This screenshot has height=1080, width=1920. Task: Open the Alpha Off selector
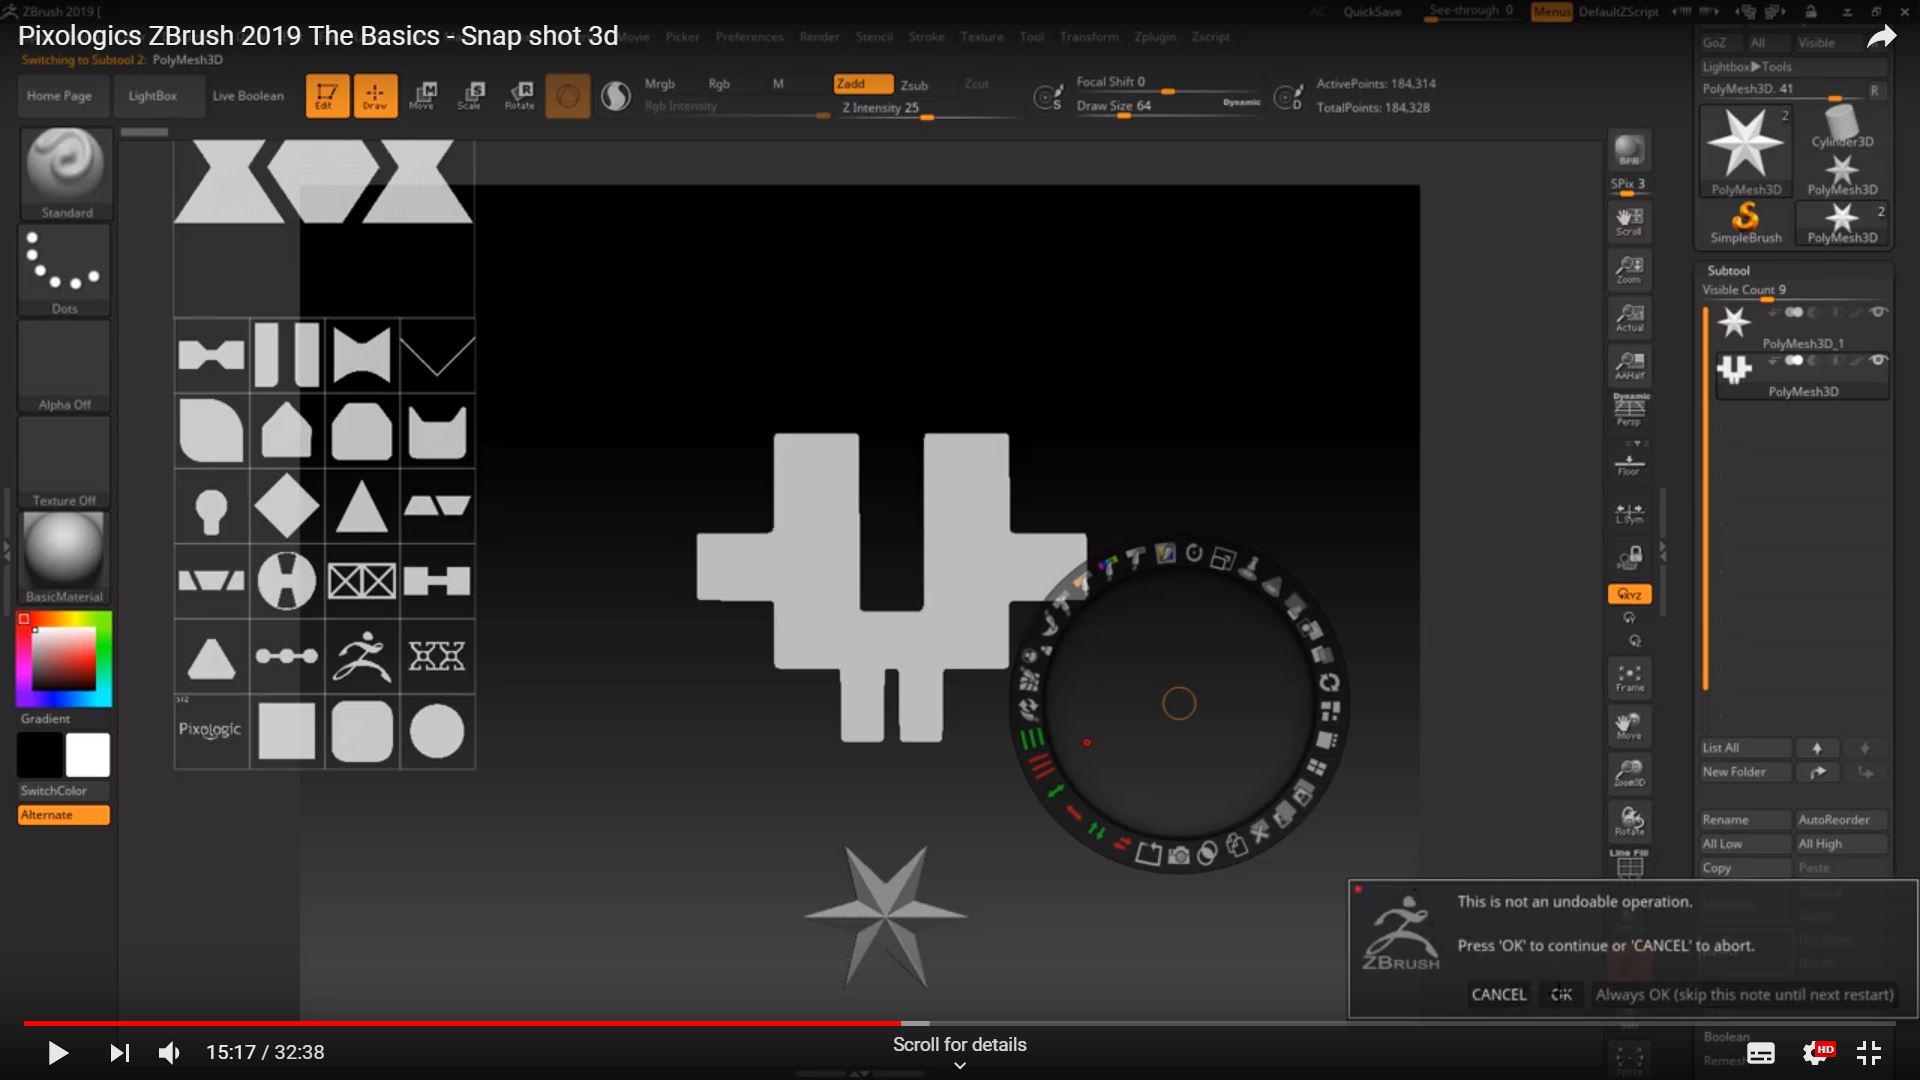pos(65,366)
